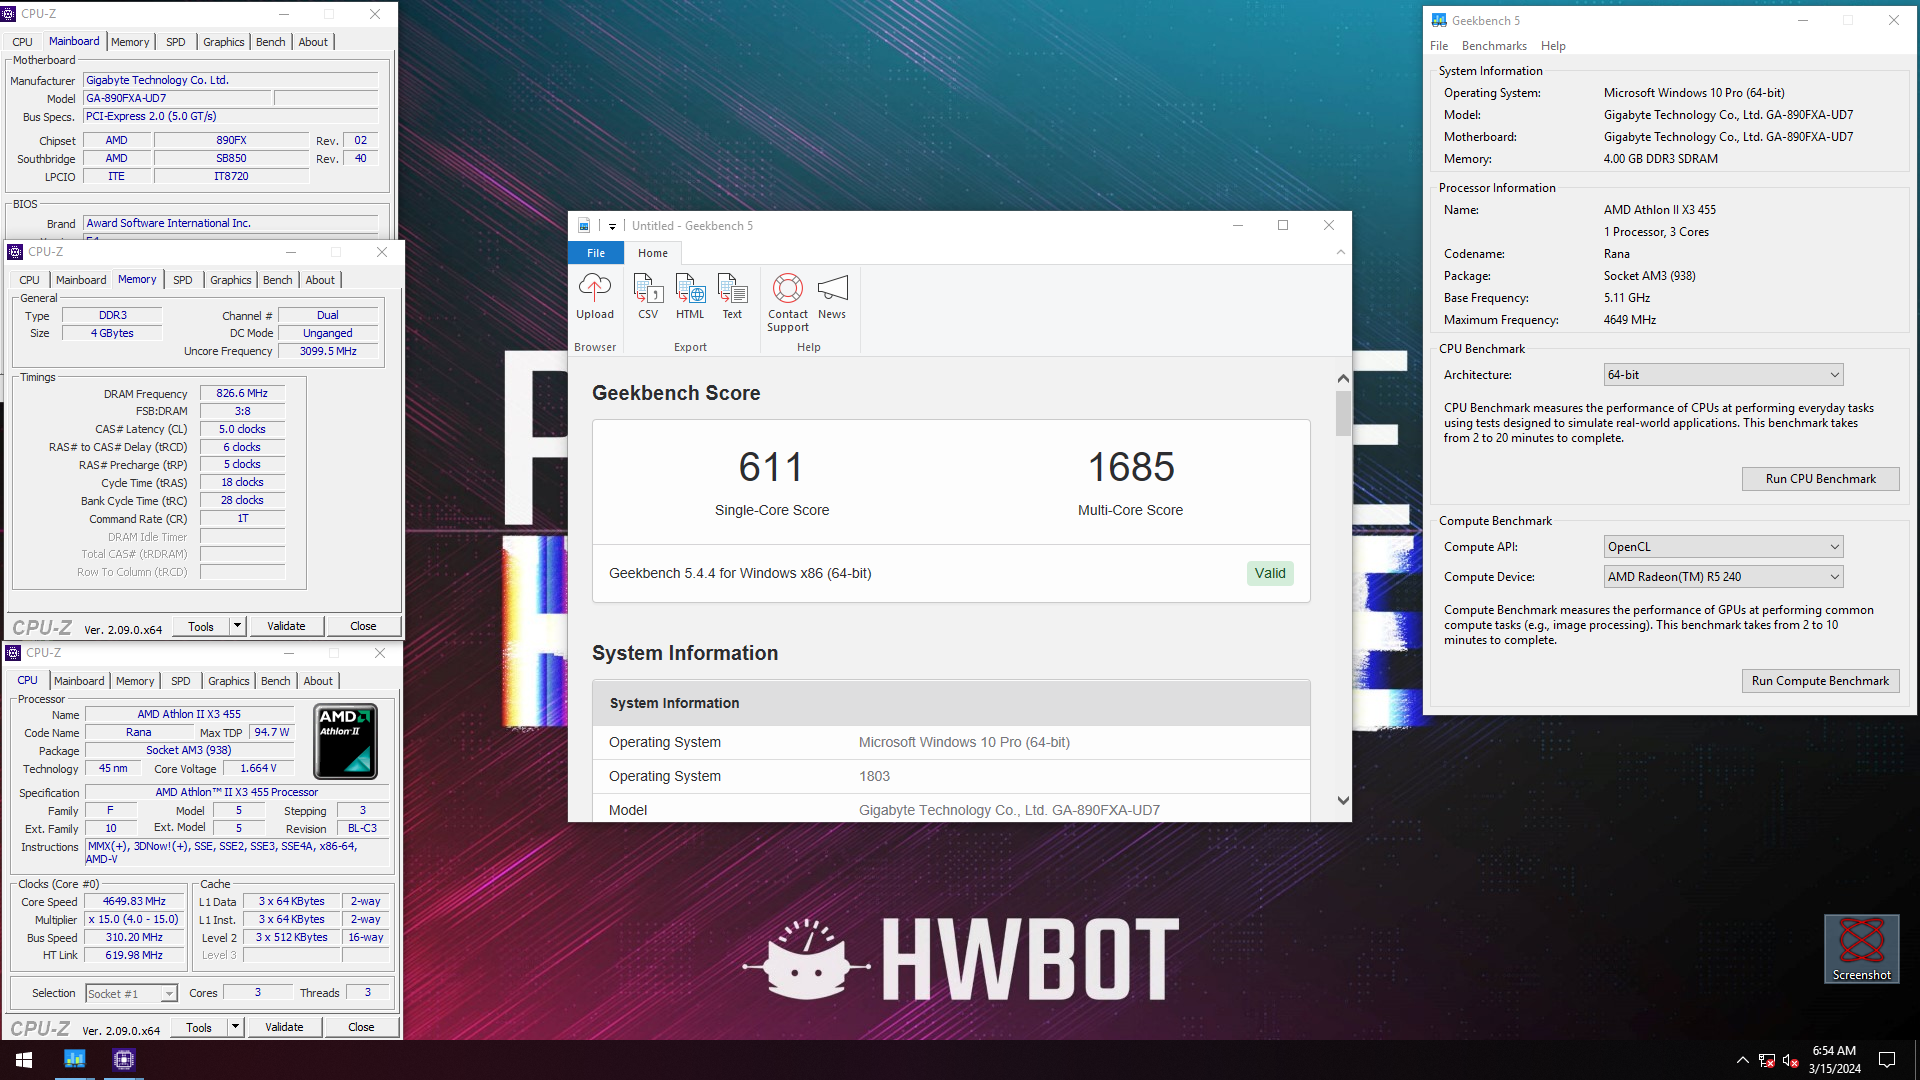Open Tools dropdown arrow in CPU tab window
1920x1080 pixels.
coord(235,1027)
